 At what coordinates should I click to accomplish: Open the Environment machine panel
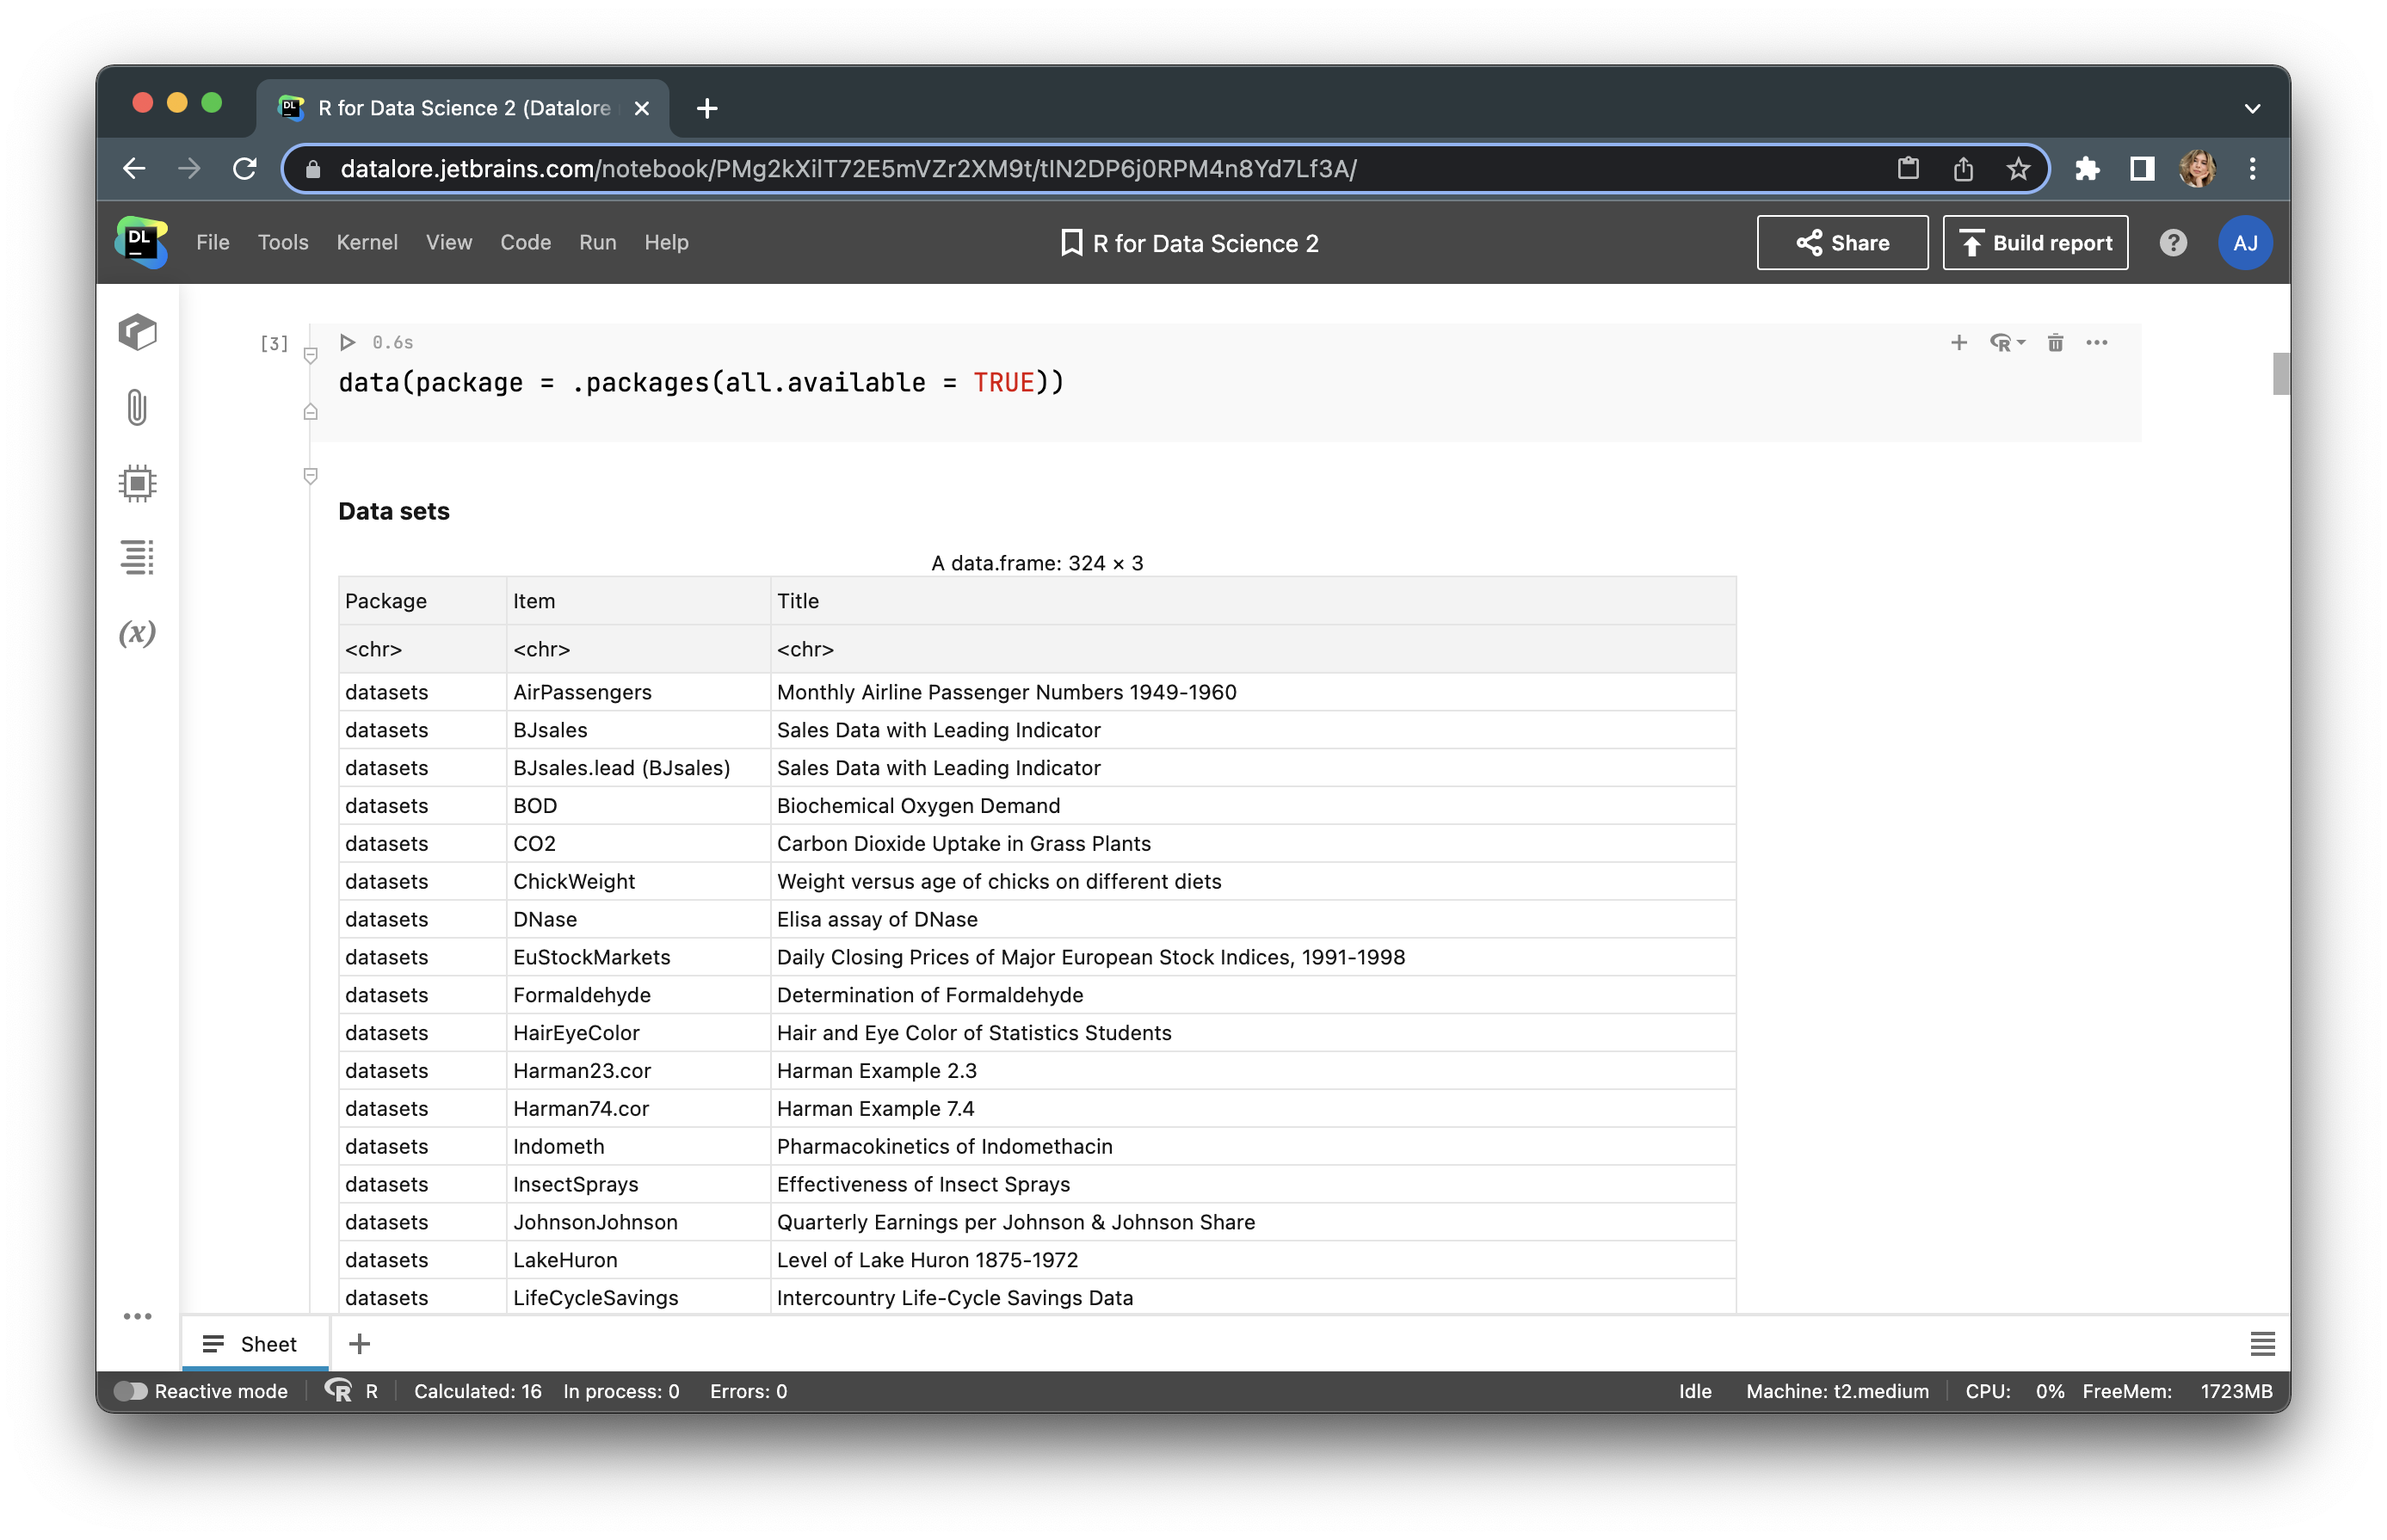[137, 483]
